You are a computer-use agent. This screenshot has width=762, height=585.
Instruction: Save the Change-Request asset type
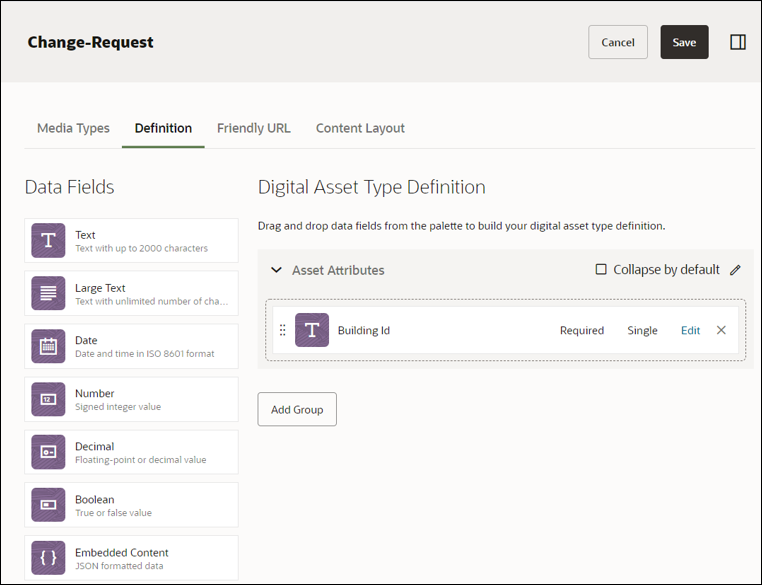click(x=684, y=42)
